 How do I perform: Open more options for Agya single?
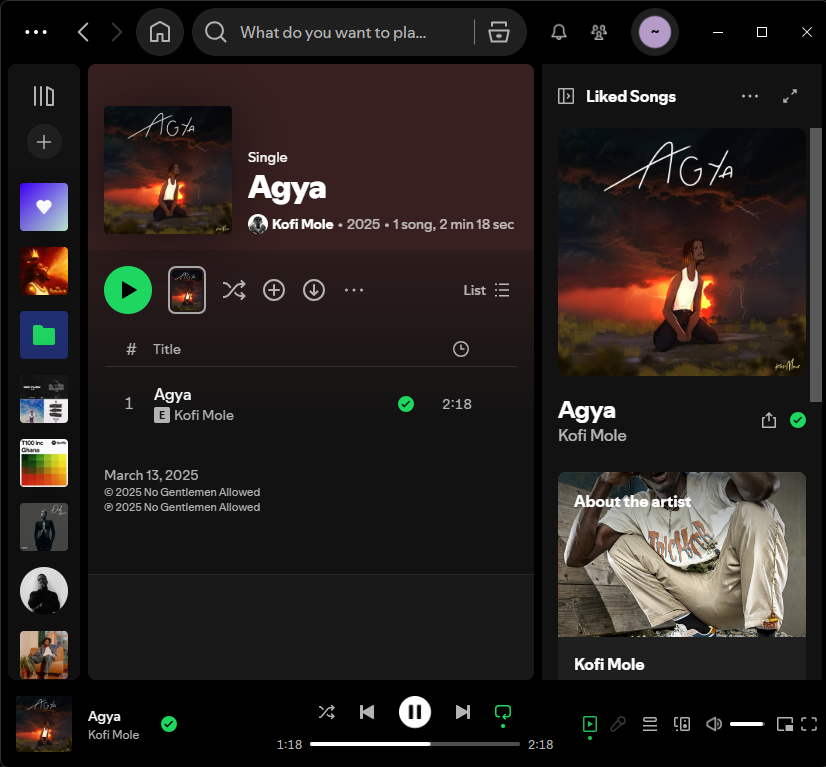[354, 290]
